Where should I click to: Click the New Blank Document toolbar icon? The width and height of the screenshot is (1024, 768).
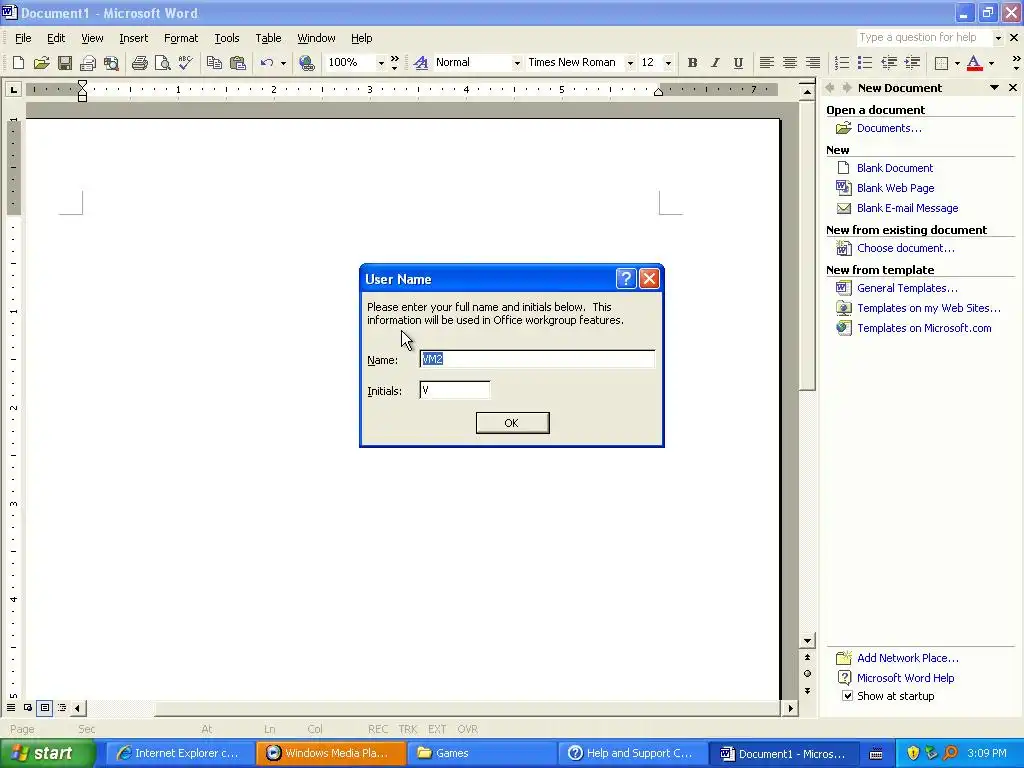pos(18,63)
